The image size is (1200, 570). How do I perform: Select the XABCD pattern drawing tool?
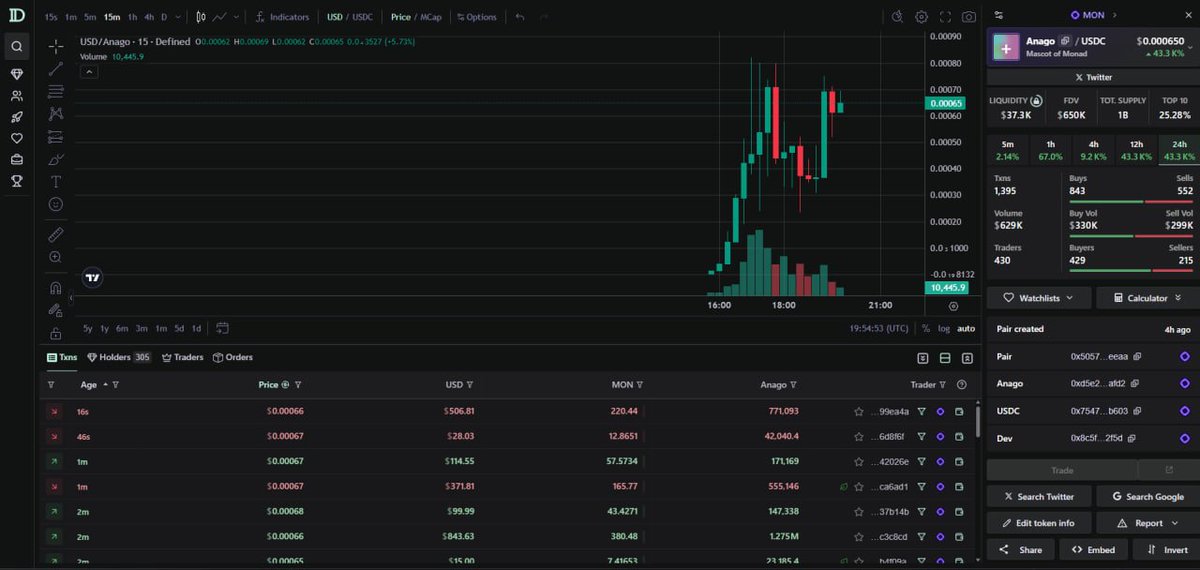point(56,114)
